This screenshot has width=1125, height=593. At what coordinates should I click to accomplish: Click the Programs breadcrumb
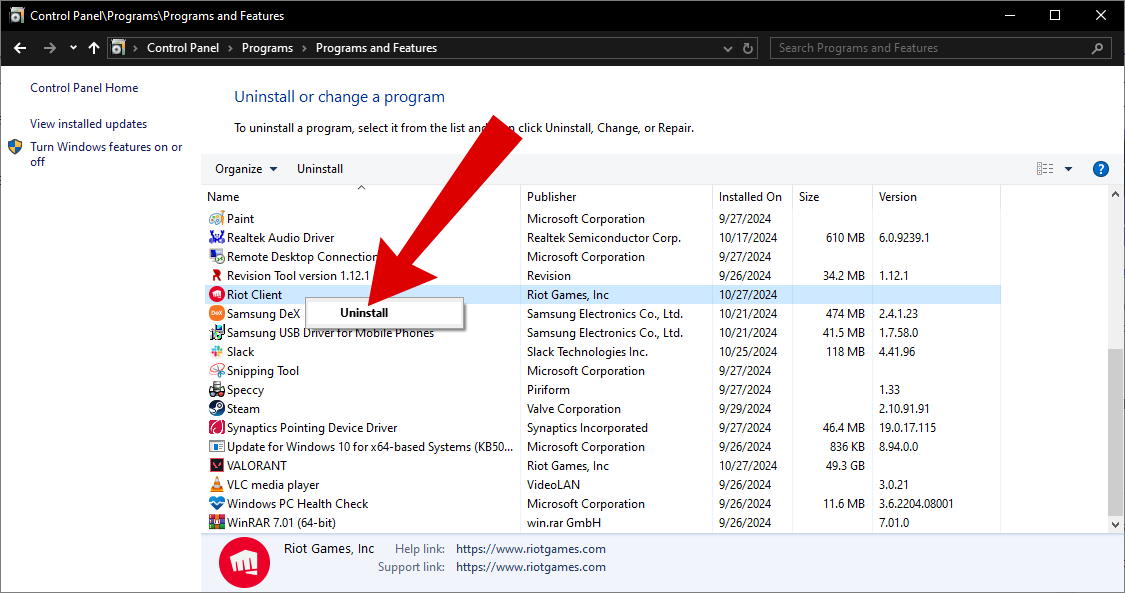[x=267, y=48]
